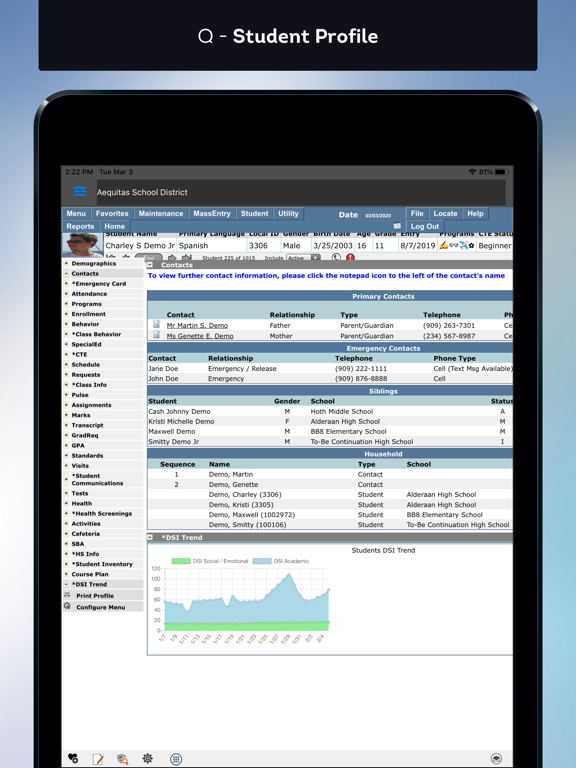Open the Help menu
This screenshot has height=768, width=576.
pyautogui.click(x=475, y=214)
